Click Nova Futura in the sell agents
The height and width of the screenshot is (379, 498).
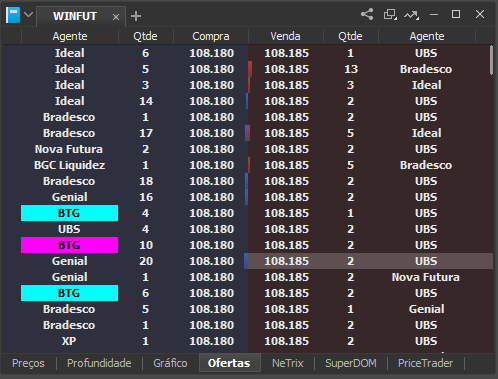[x=426, y=277]
